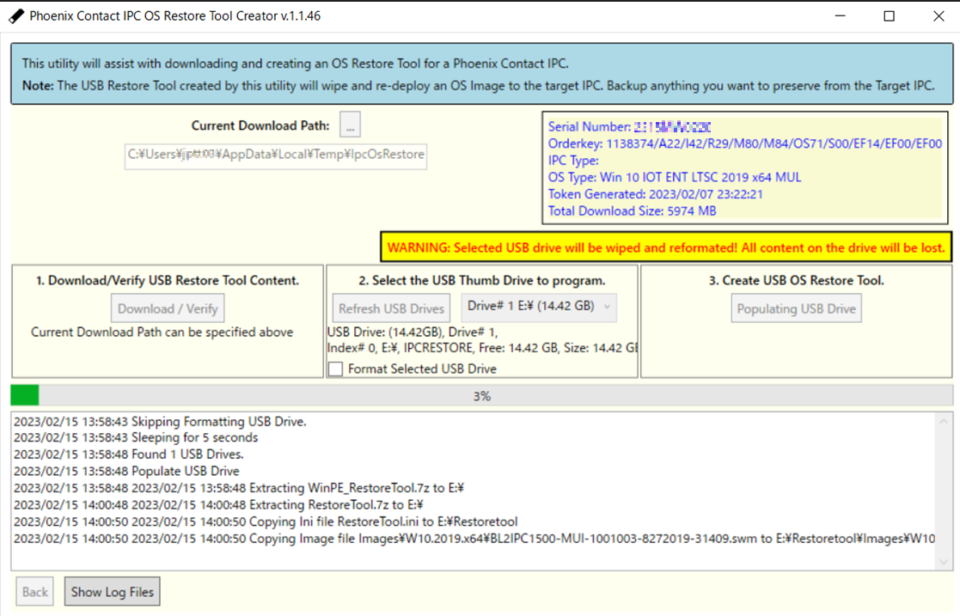Click 'Current Download Path can be specified above'
The width and height of the screenshot is (960, 616).
click(x=162, y=332)
